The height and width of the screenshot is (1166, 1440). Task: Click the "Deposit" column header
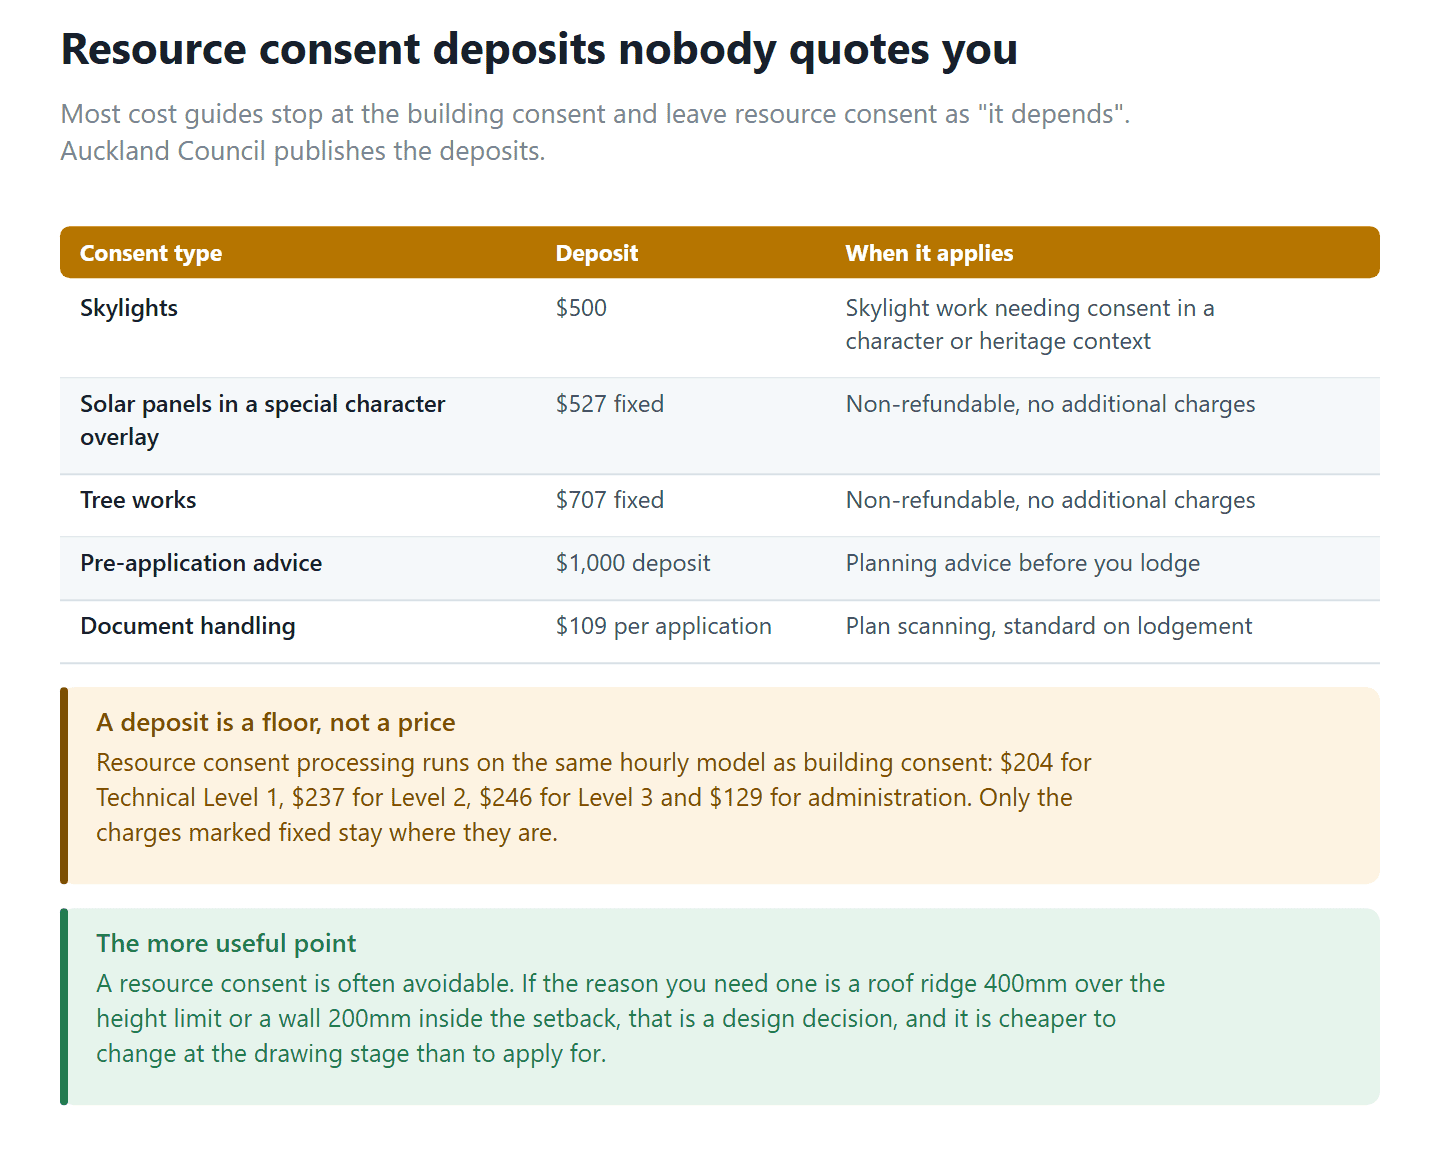tap(597, 253)
